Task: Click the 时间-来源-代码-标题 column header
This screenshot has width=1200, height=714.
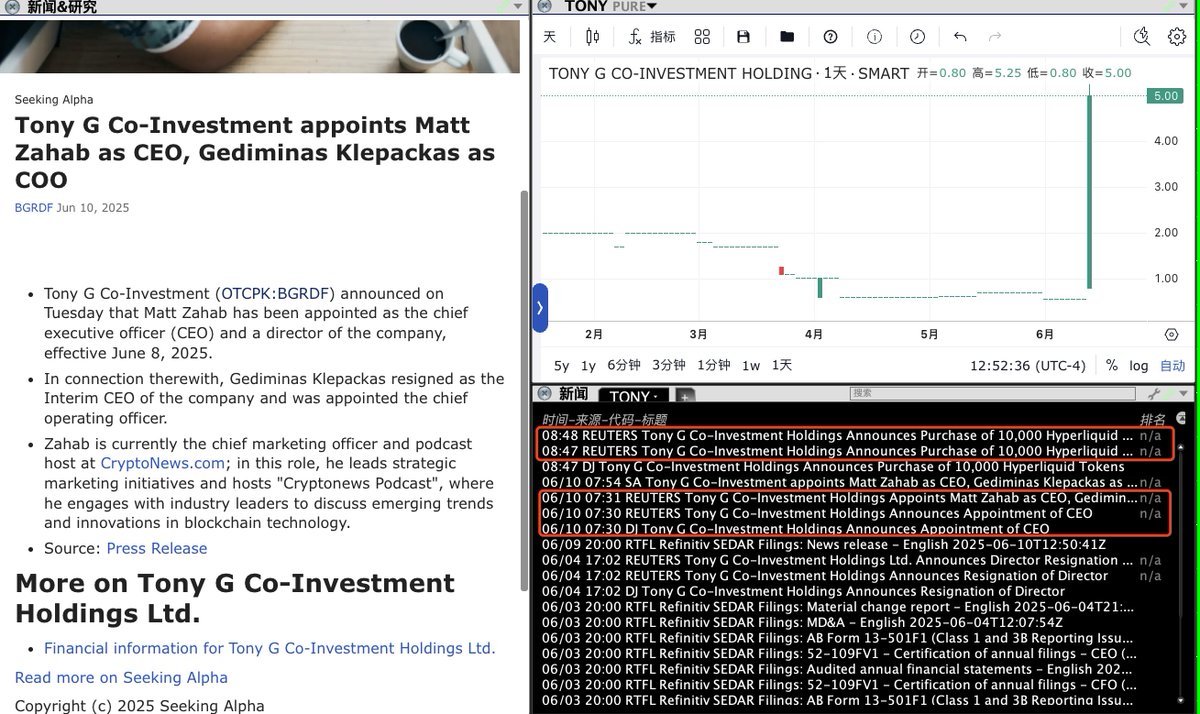Action: tap(604, 420)
